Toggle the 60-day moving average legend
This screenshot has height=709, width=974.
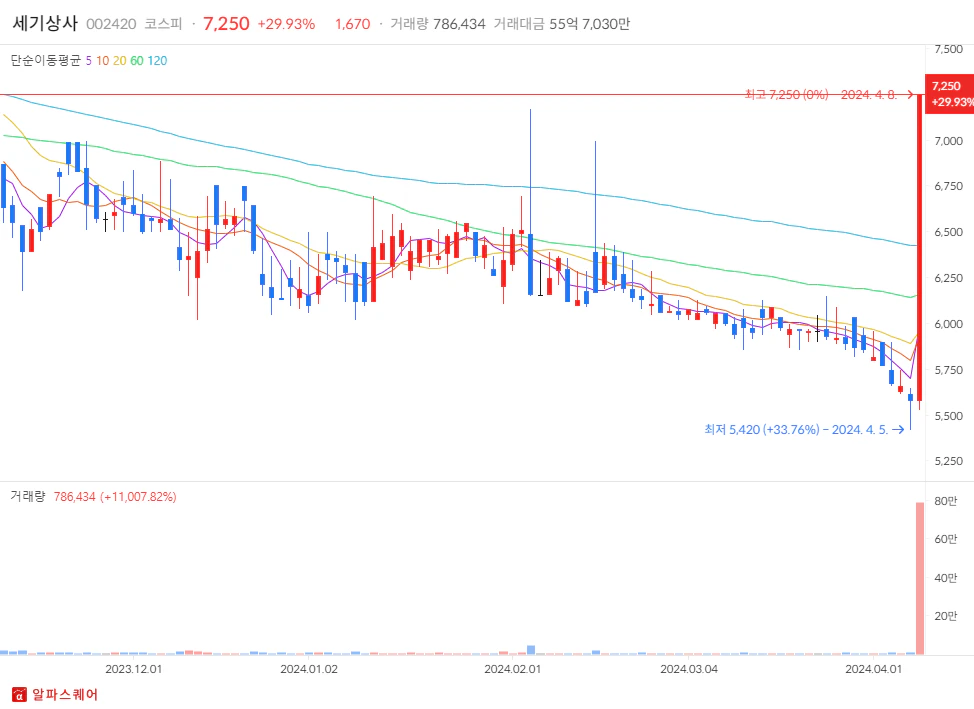[x=137, y=60]
